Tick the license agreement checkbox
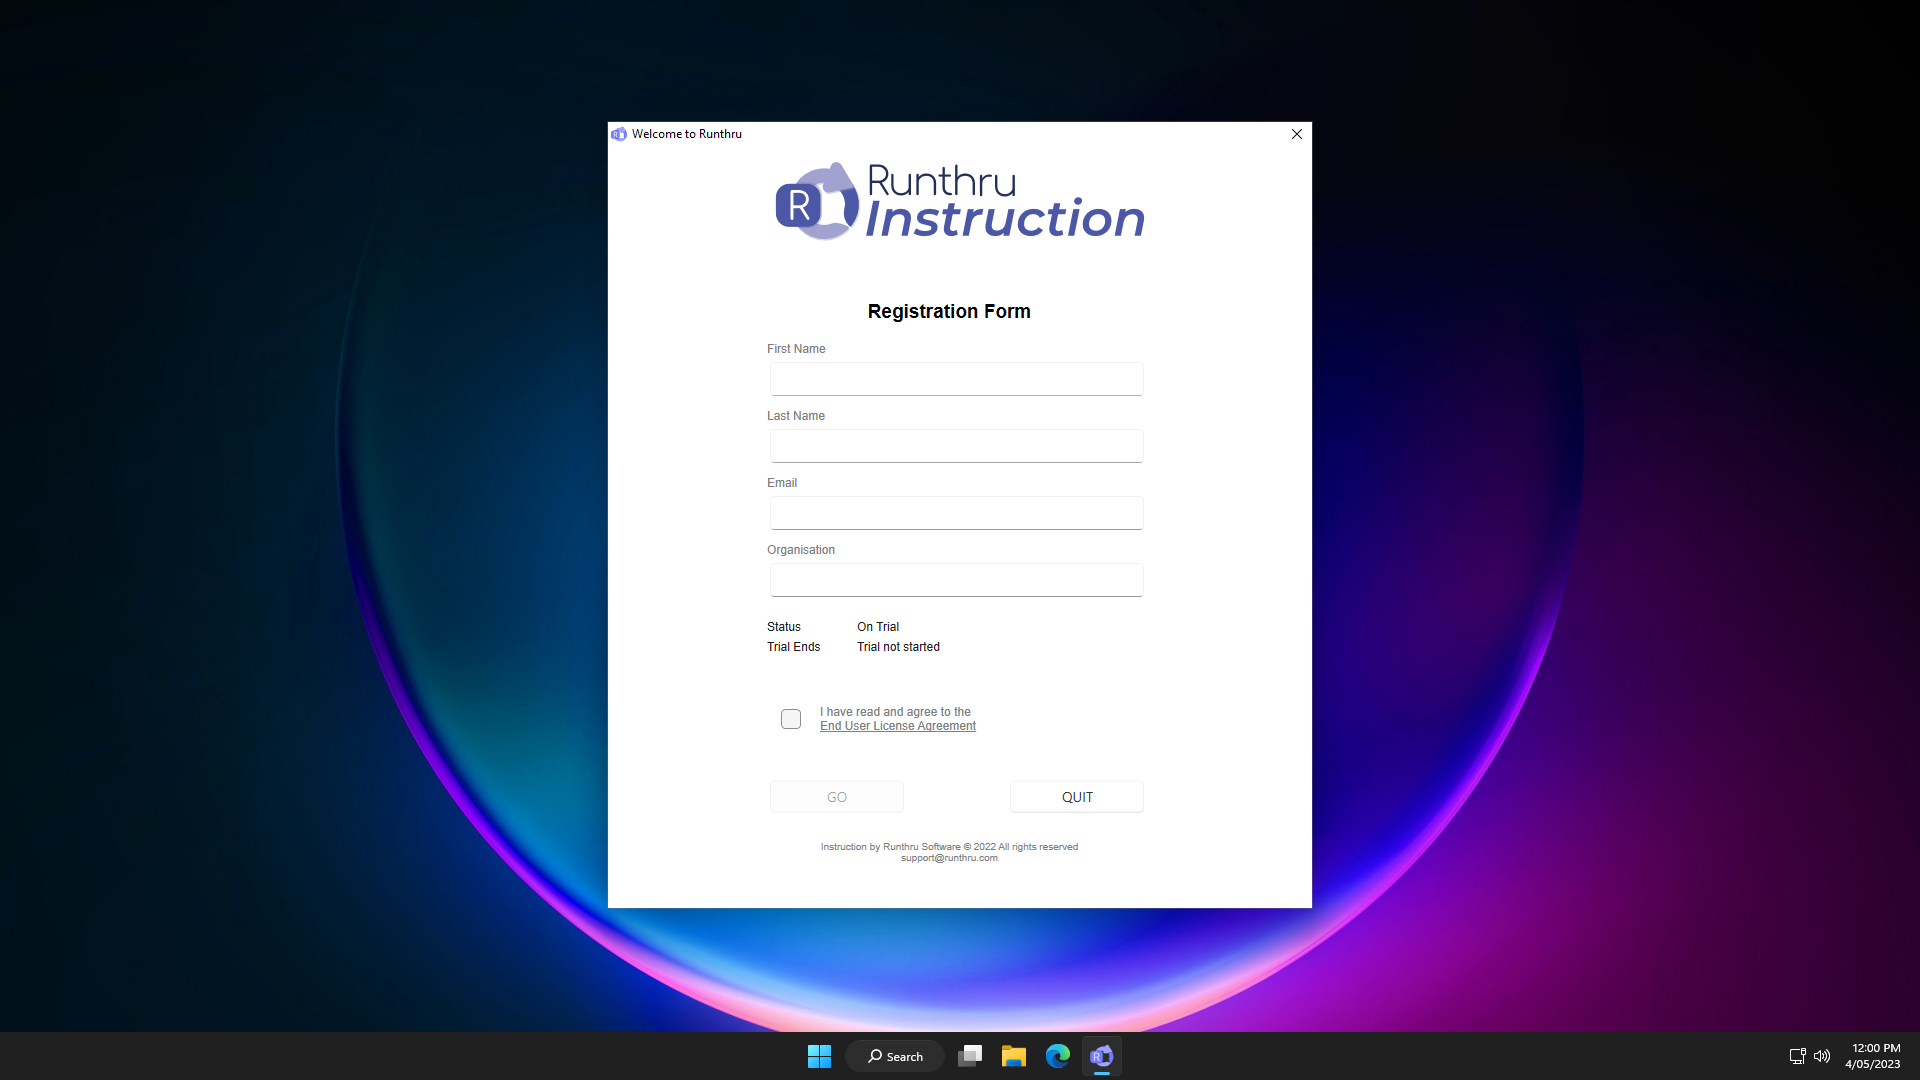 click(x=791, y=719)
